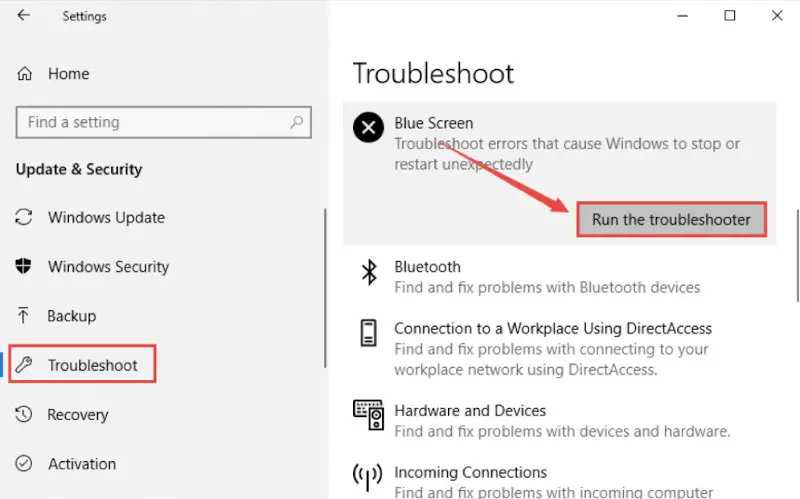Minimize the Settings window
The width and height of the screenshot is (800, 499).
[x=683, y=16]
